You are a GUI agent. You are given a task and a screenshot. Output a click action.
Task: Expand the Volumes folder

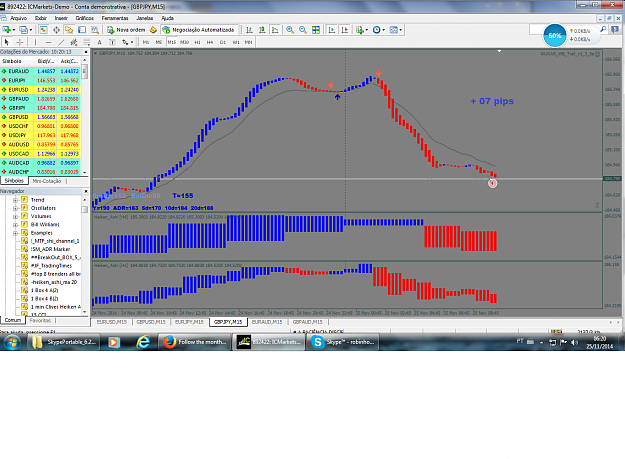(15, 216)
